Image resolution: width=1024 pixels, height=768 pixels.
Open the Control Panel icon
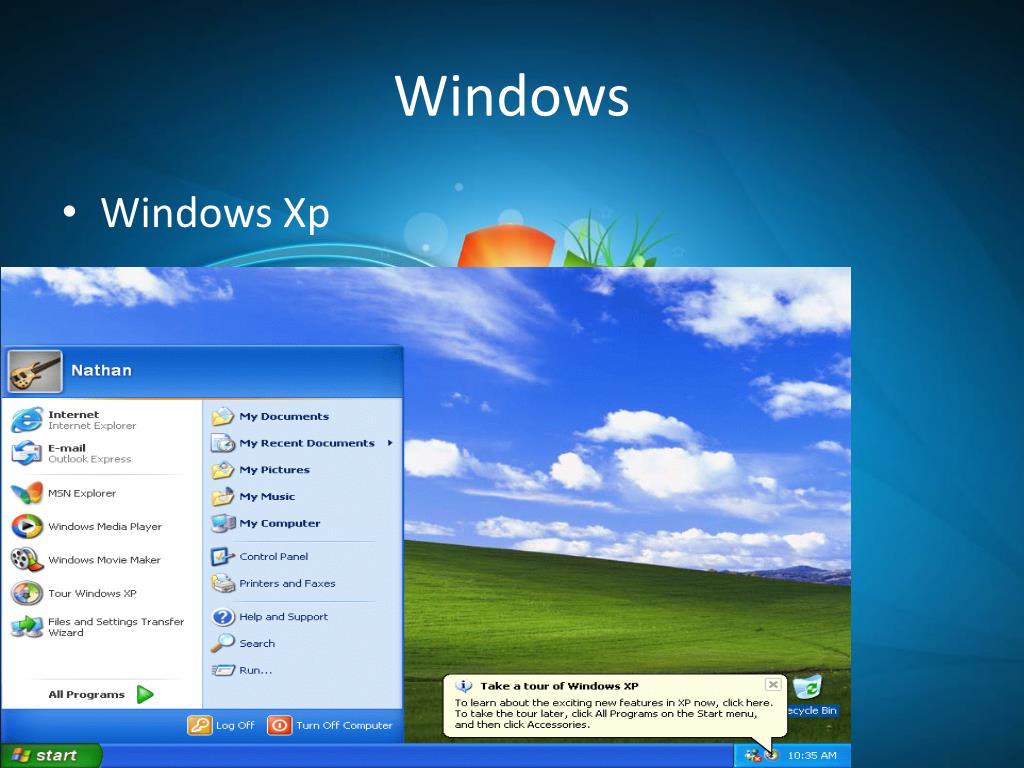[223, 556]
